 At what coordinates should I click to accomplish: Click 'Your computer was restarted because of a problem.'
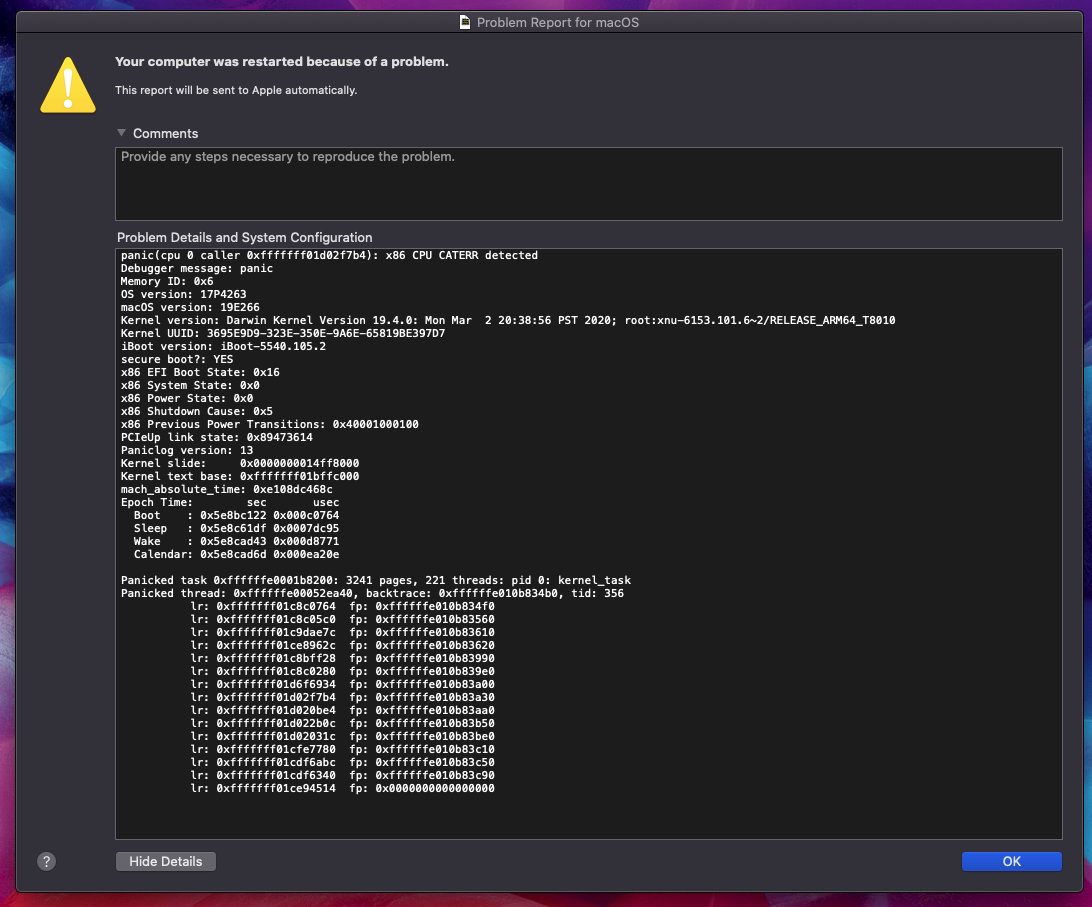[x=281, y=61]
